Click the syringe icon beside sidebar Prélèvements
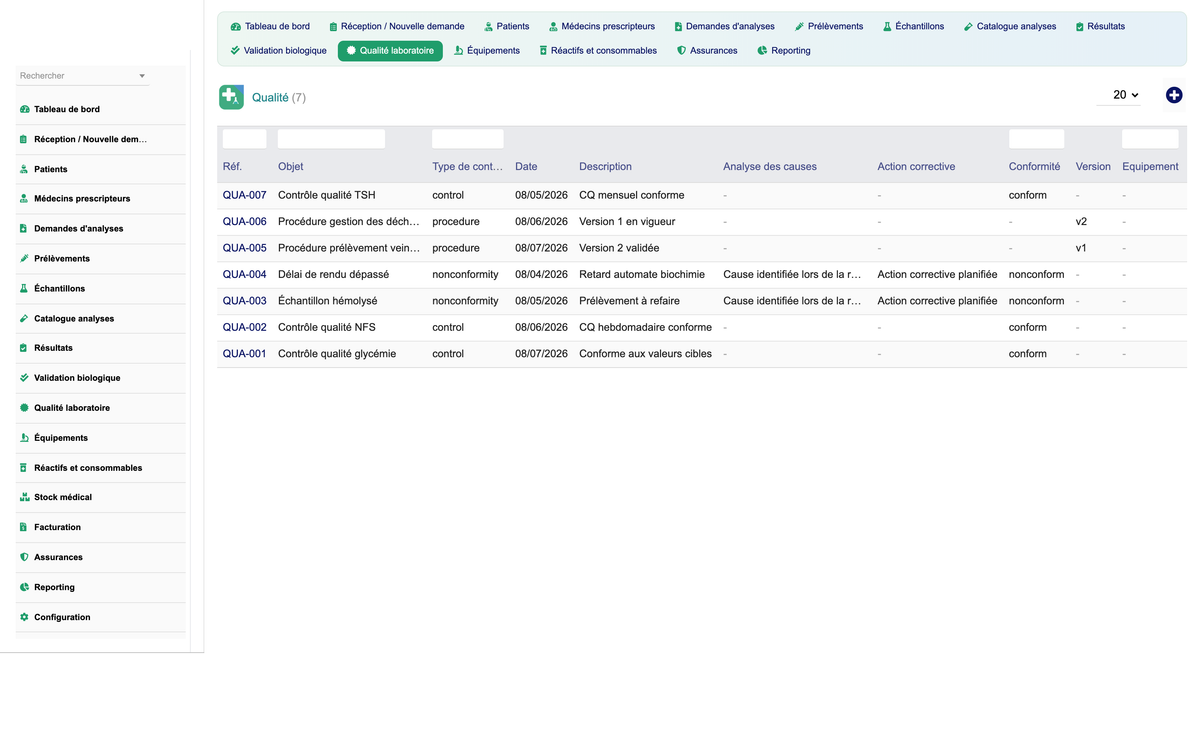The image size is (1200, 743). click(x=24, y=259)
